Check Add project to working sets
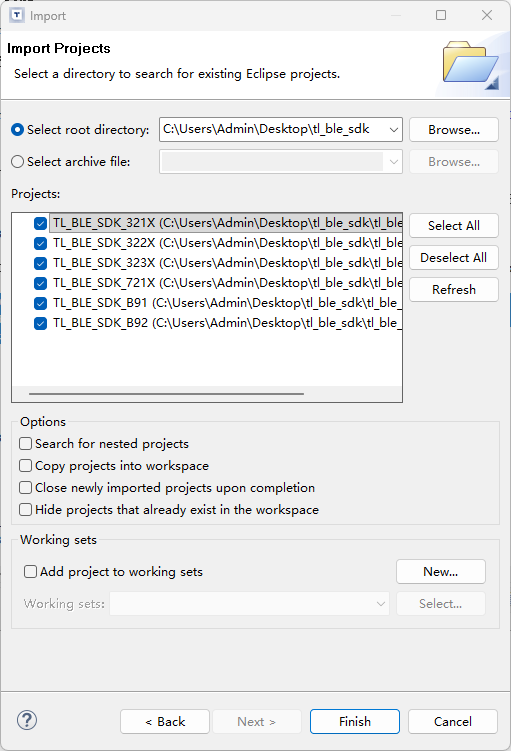 (30, 571)
